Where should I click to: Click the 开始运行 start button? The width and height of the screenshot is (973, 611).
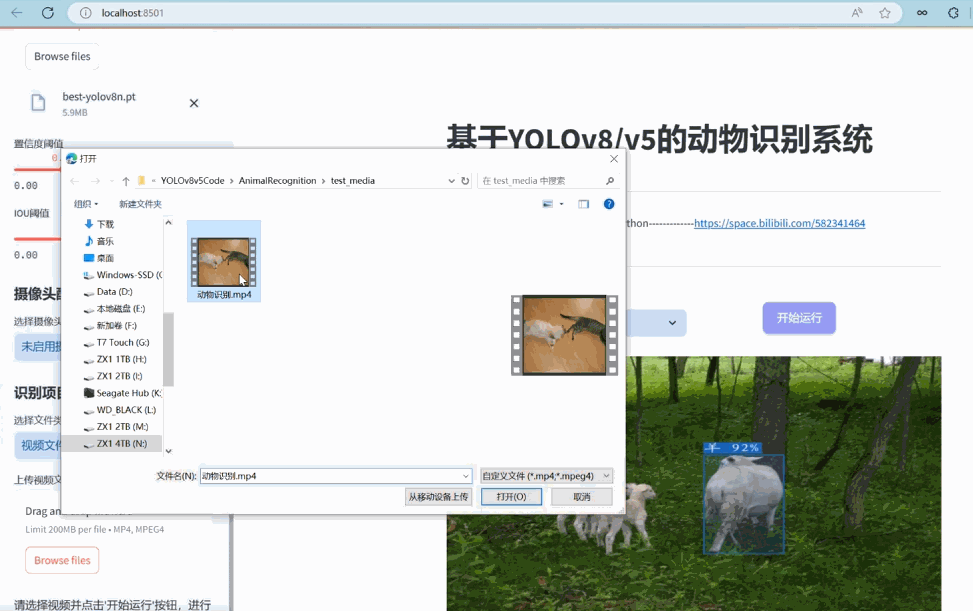(799, 318)
